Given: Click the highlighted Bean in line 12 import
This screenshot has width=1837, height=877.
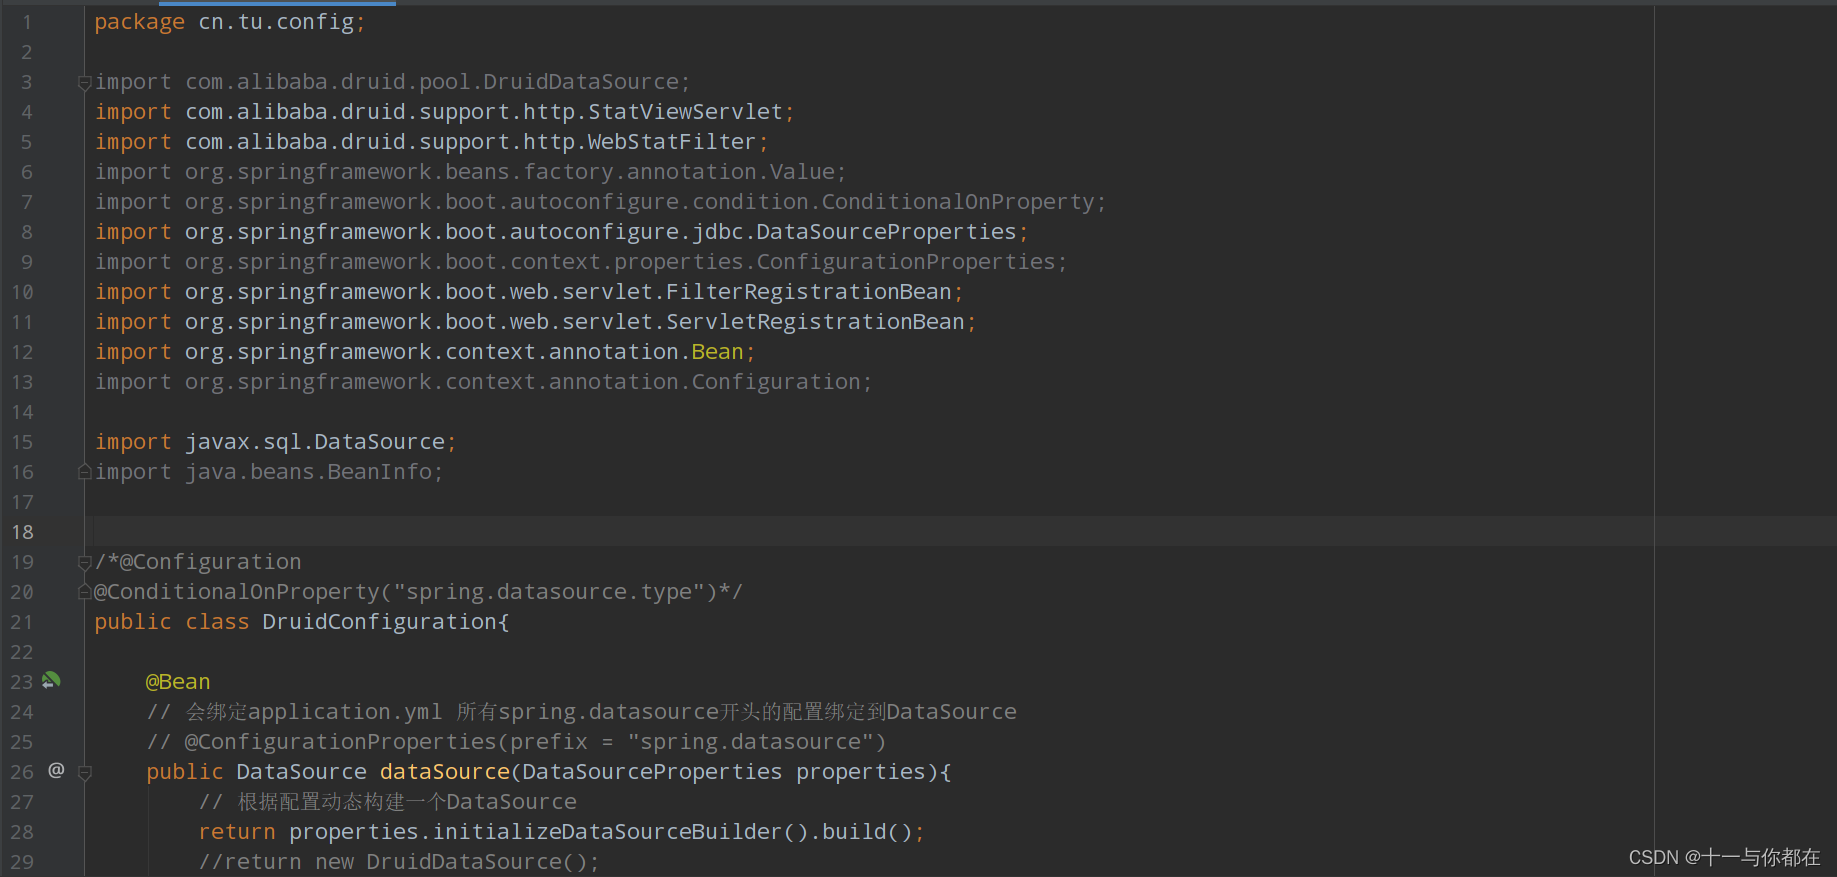Looking at the screenshot, I should (717, 352).
